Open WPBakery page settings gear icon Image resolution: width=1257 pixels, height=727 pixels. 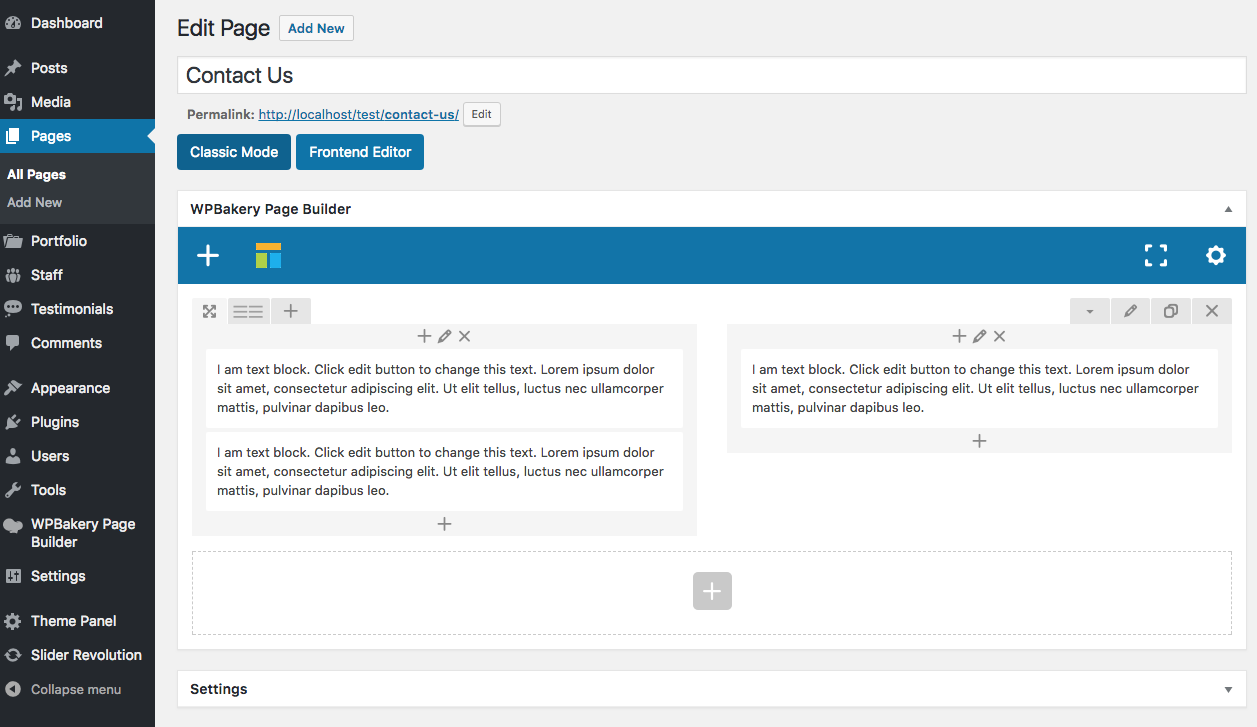(1216, 255)
